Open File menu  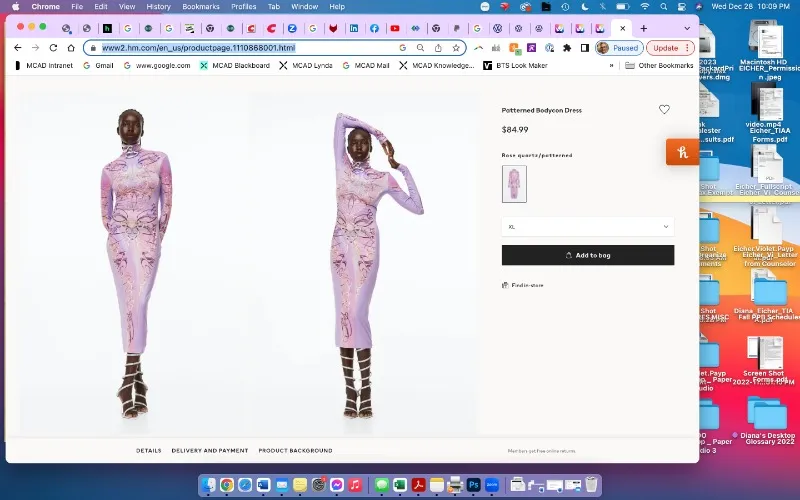[77, 7]
